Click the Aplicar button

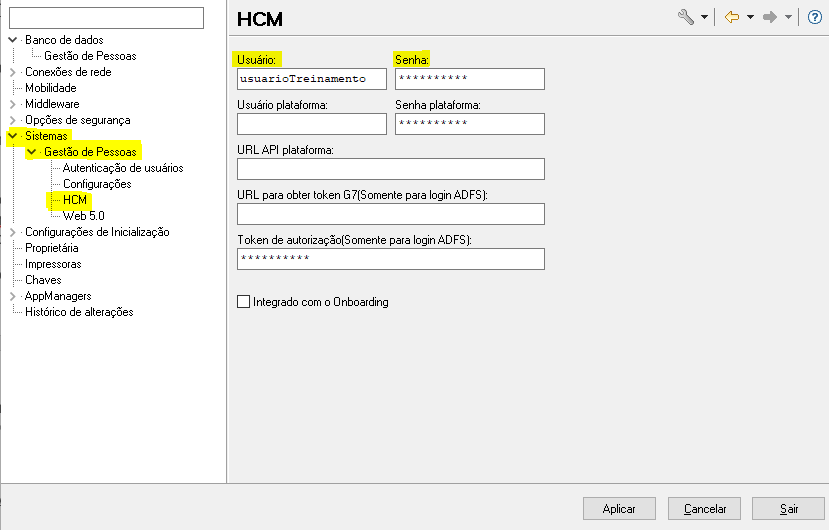click(x=619, y=508)
